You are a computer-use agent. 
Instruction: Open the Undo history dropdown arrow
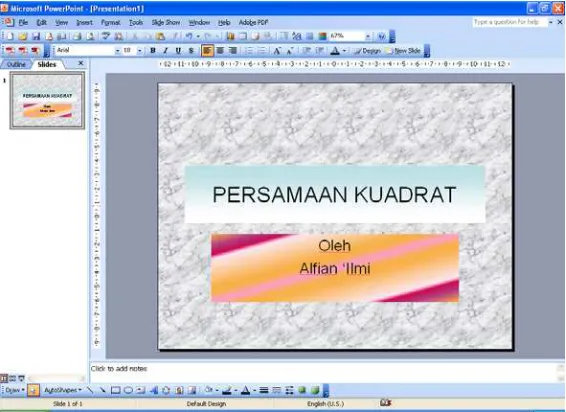(198, 36)
